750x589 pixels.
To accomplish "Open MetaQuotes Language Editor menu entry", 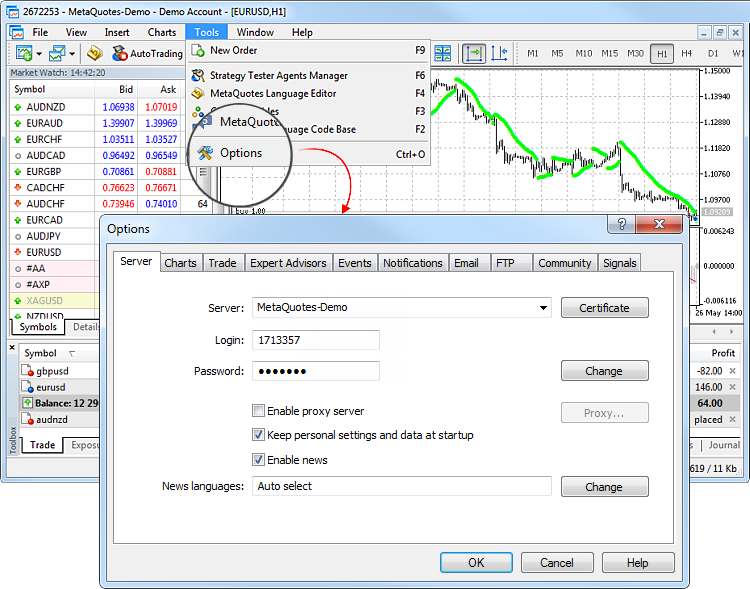I will pyautogui.click(x=308, y=93).
